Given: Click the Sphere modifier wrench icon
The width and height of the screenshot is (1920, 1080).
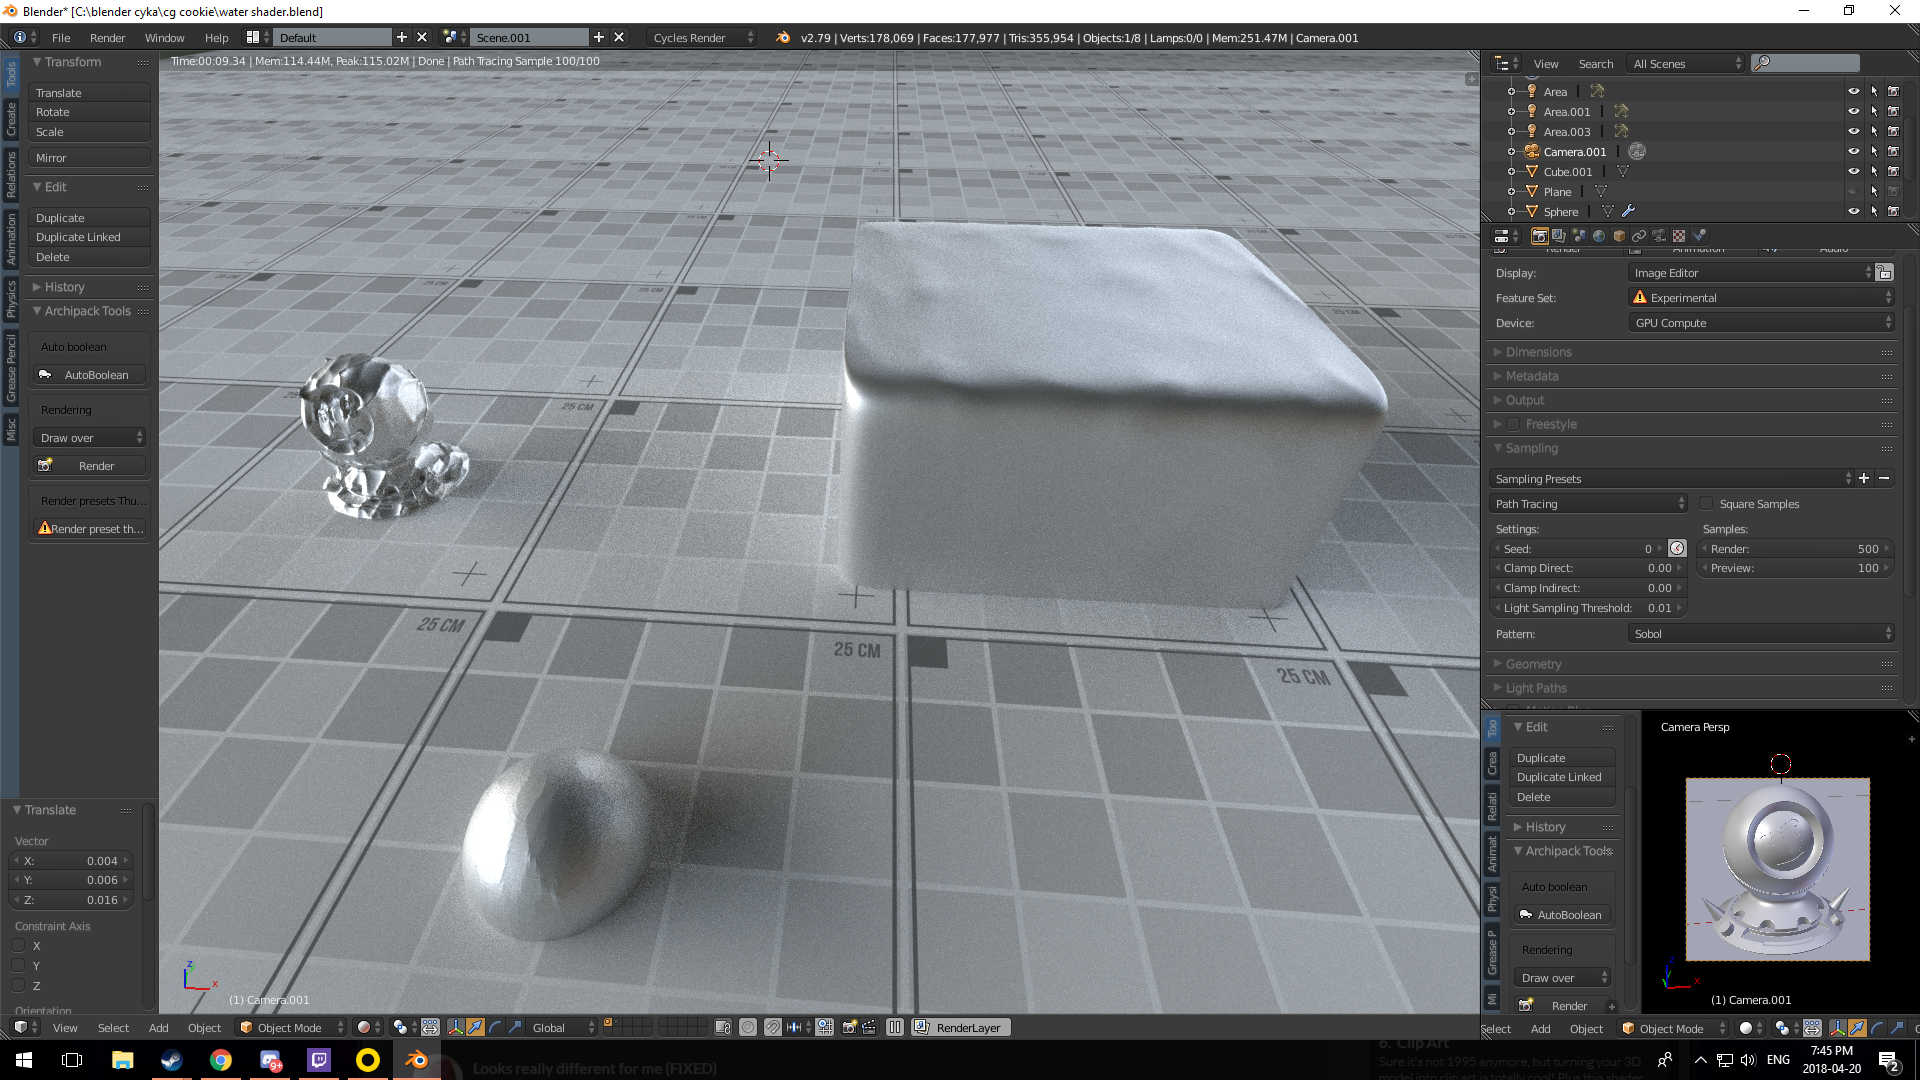Looking at the screenshot, I should (x=1629, y=211).
